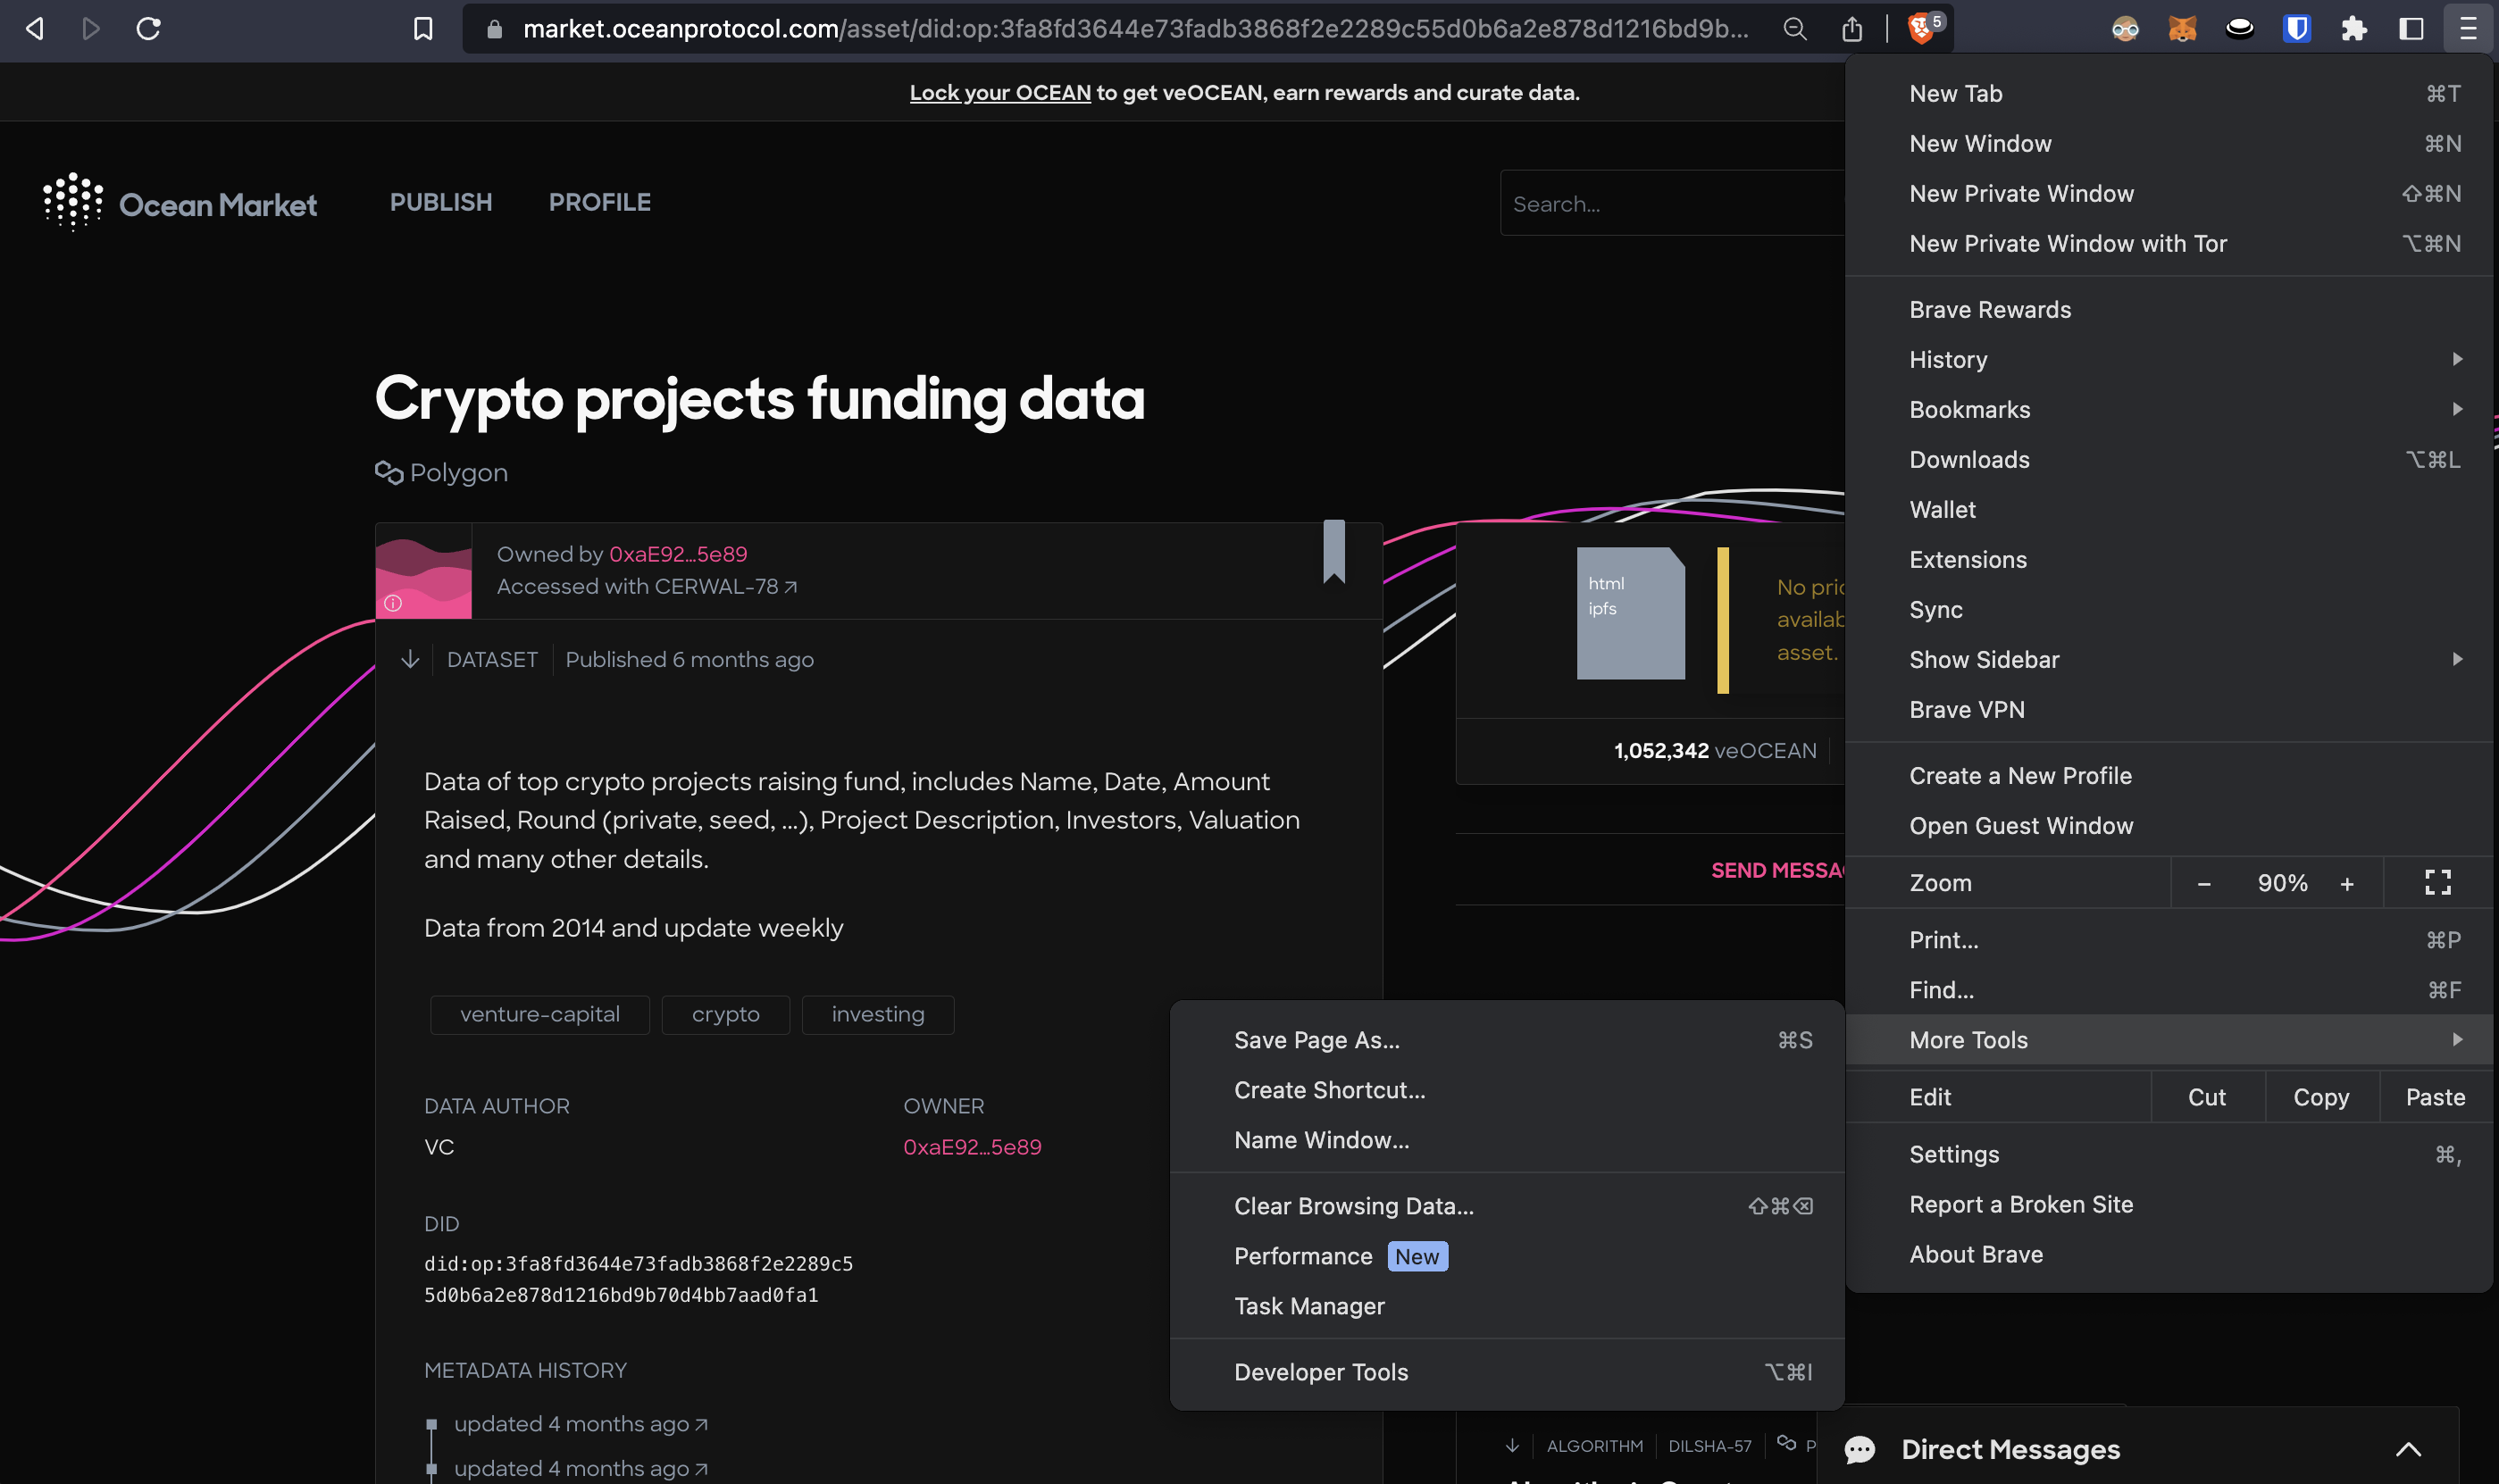The width and height of the screenshot is (2499, 1484).
Task: Click the browser back arrow
Action: [35, 29]
